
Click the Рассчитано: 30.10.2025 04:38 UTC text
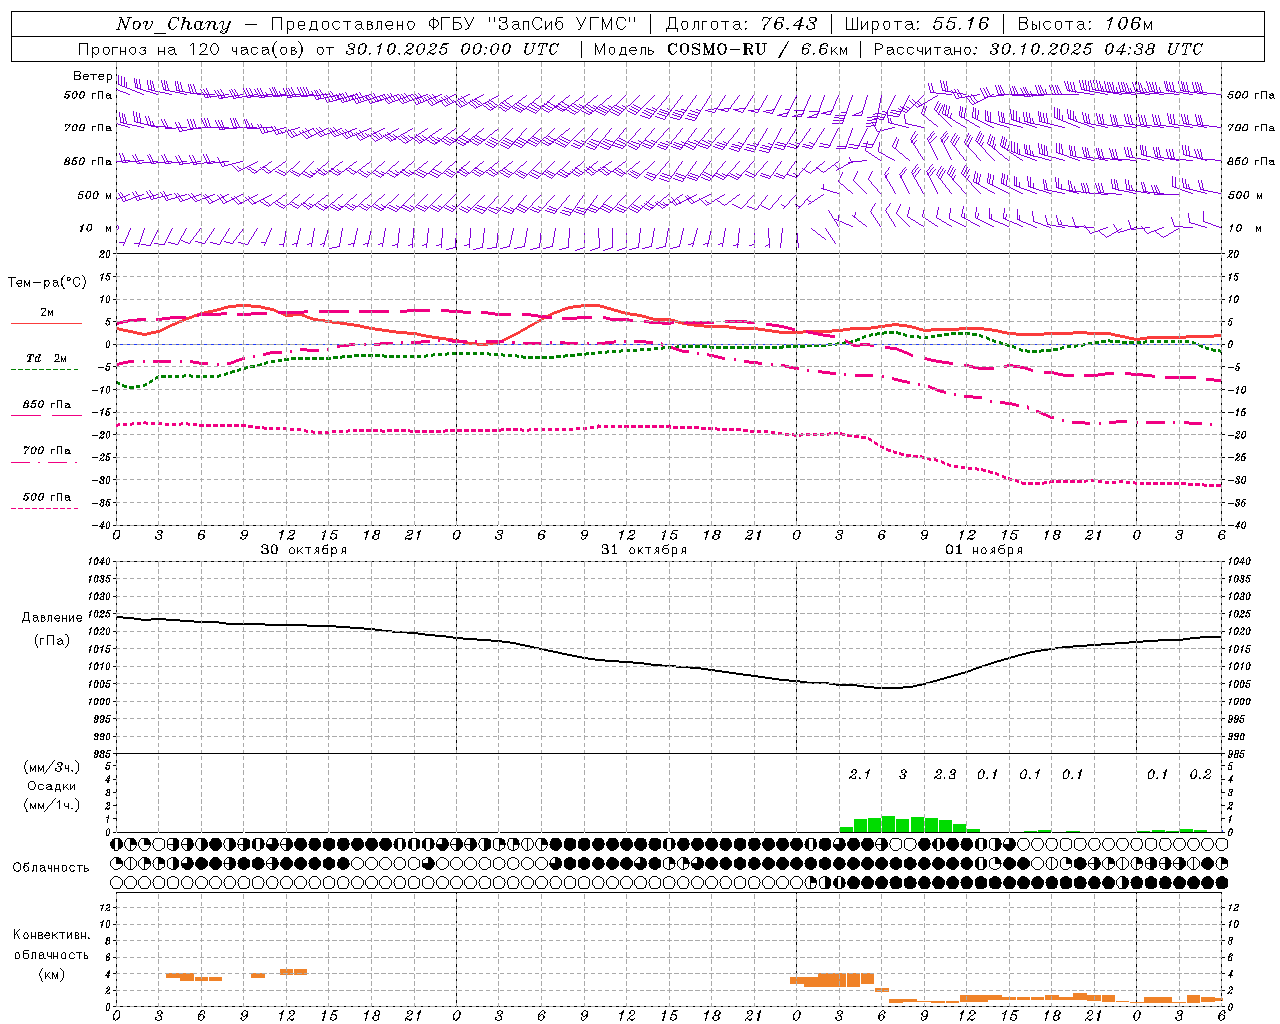click(1038, 49)
